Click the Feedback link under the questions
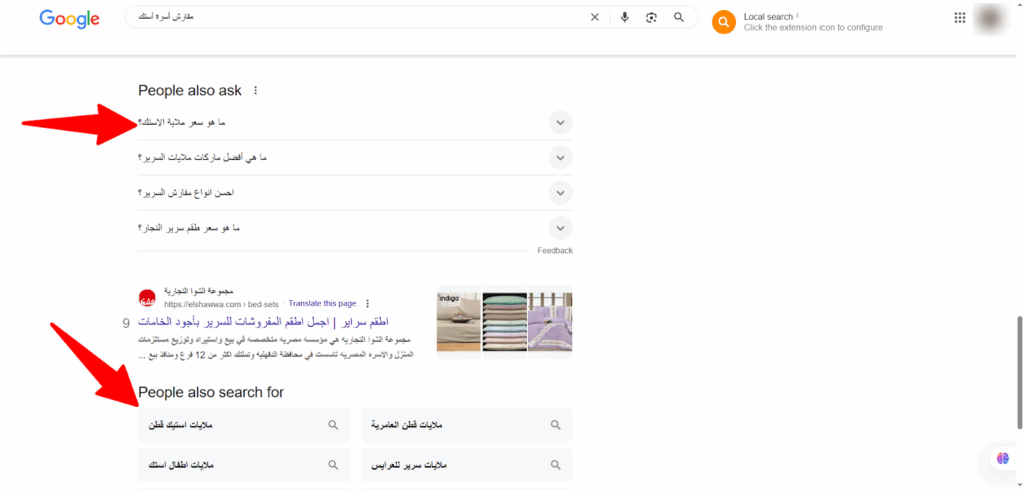This screenshot has width=1024, height=490. (555, 251)
